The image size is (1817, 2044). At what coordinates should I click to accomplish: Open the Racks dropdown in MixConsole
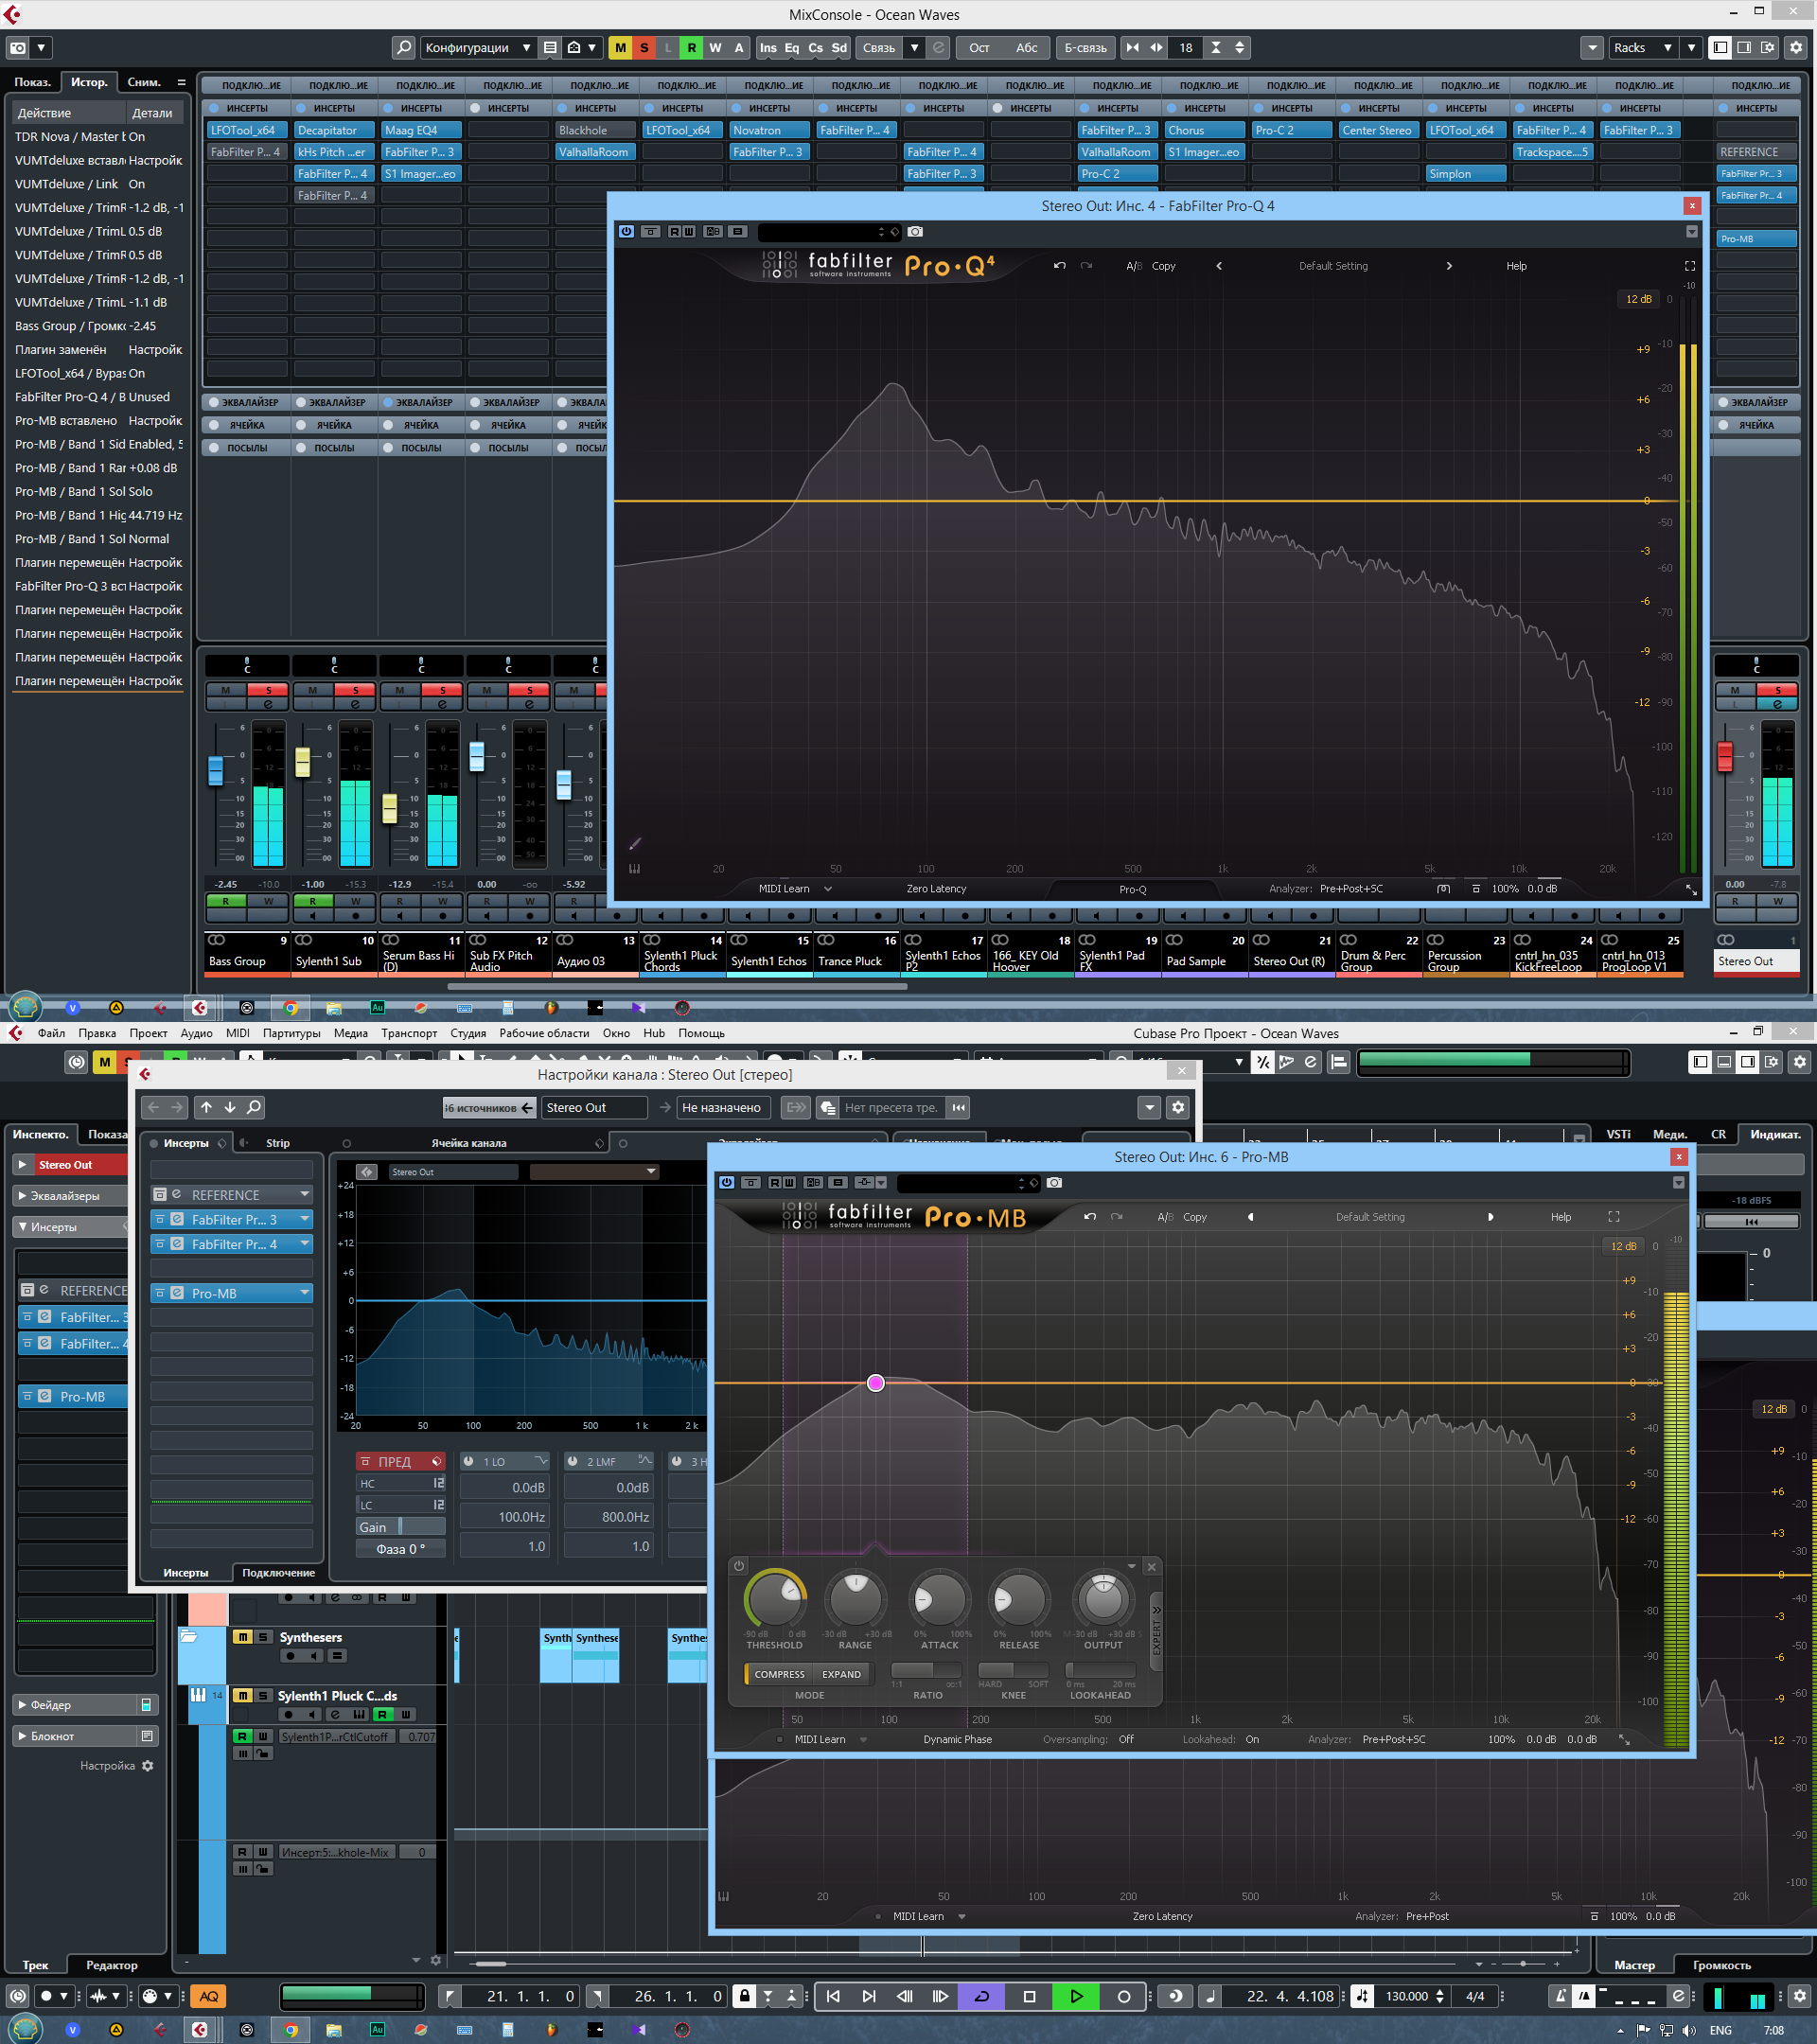[1640, 47]
